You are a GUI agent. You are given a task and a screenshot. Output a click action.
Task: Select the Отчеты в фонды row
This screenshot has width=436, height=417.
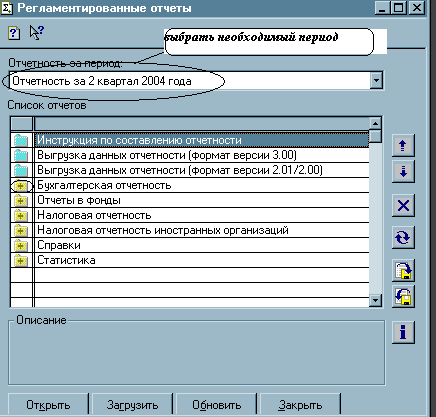pyautogui.click(x=202, y=200)
